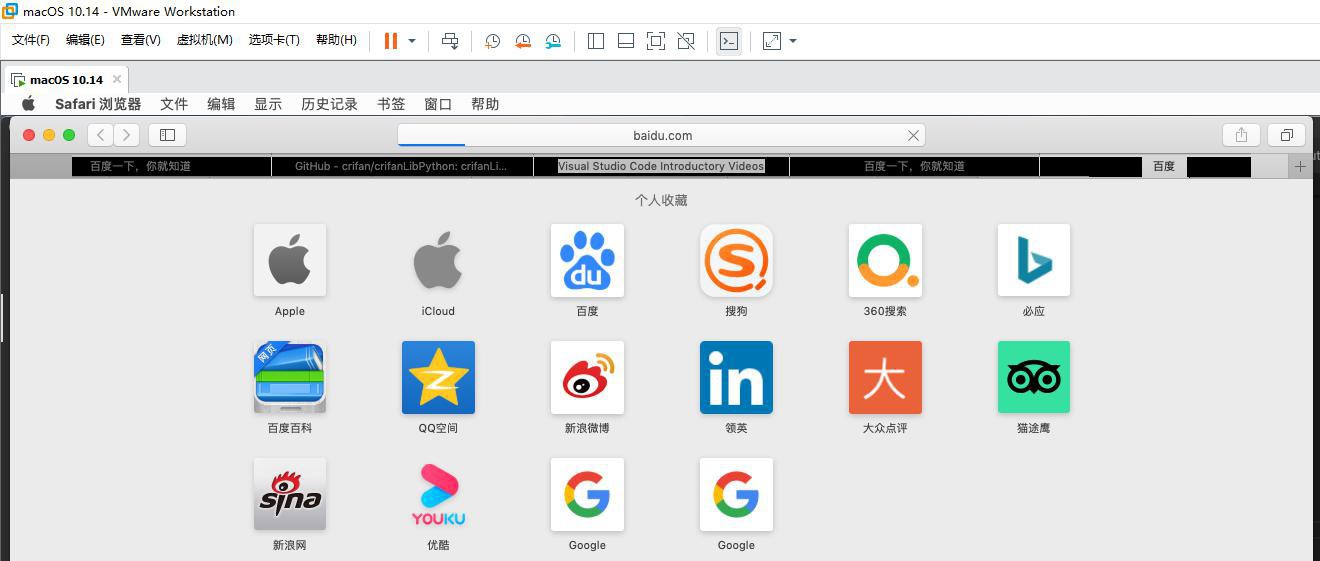Revert to the previous snapshot
The height and width of the screenshot is (561, 1320).
[522, 41]
